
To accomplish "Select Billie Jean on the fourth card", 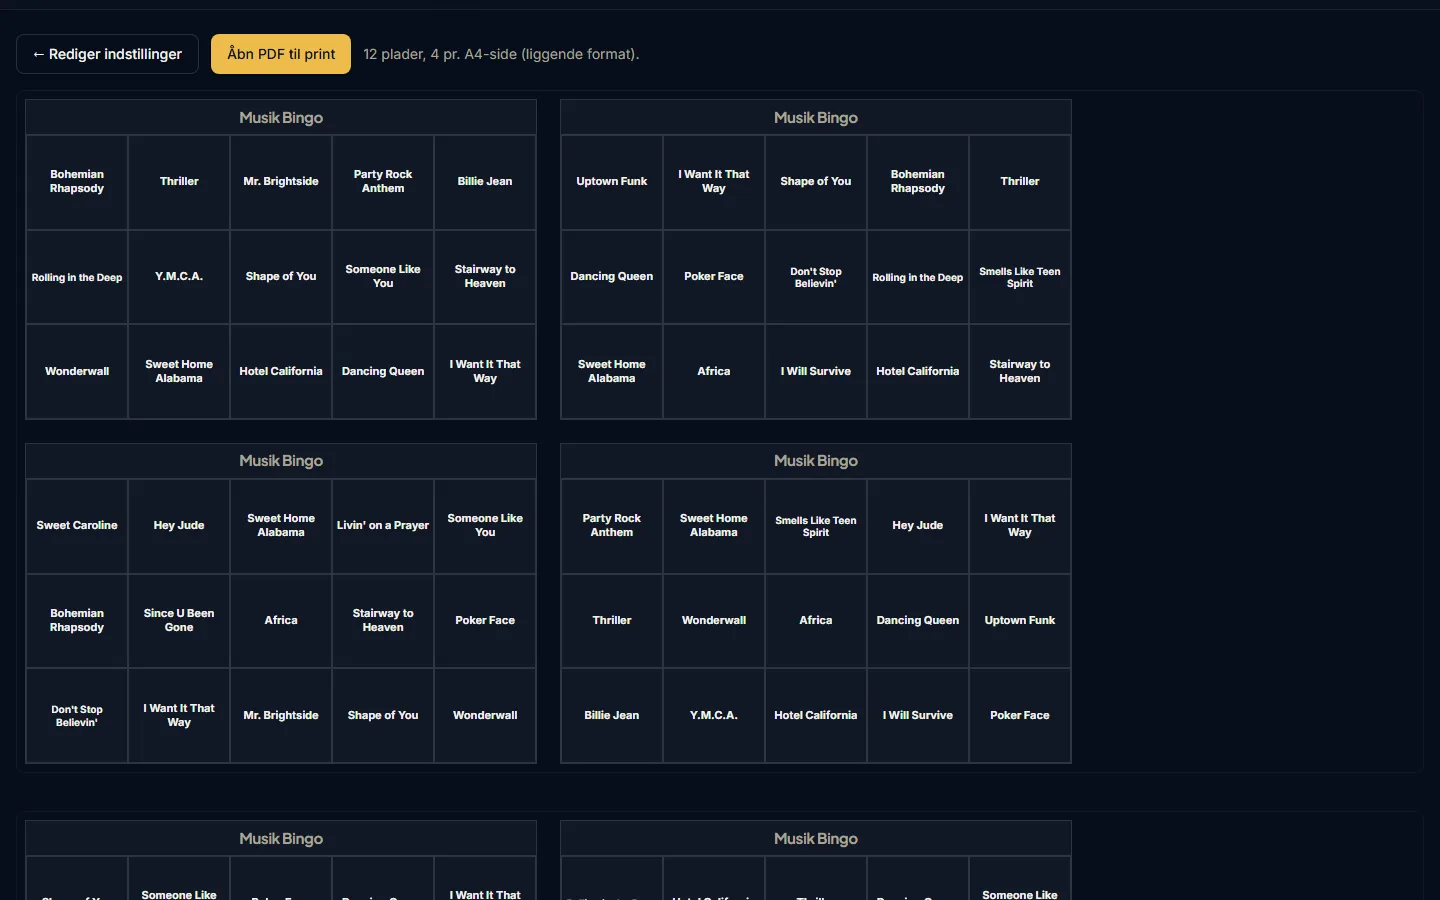I will 612,716.
